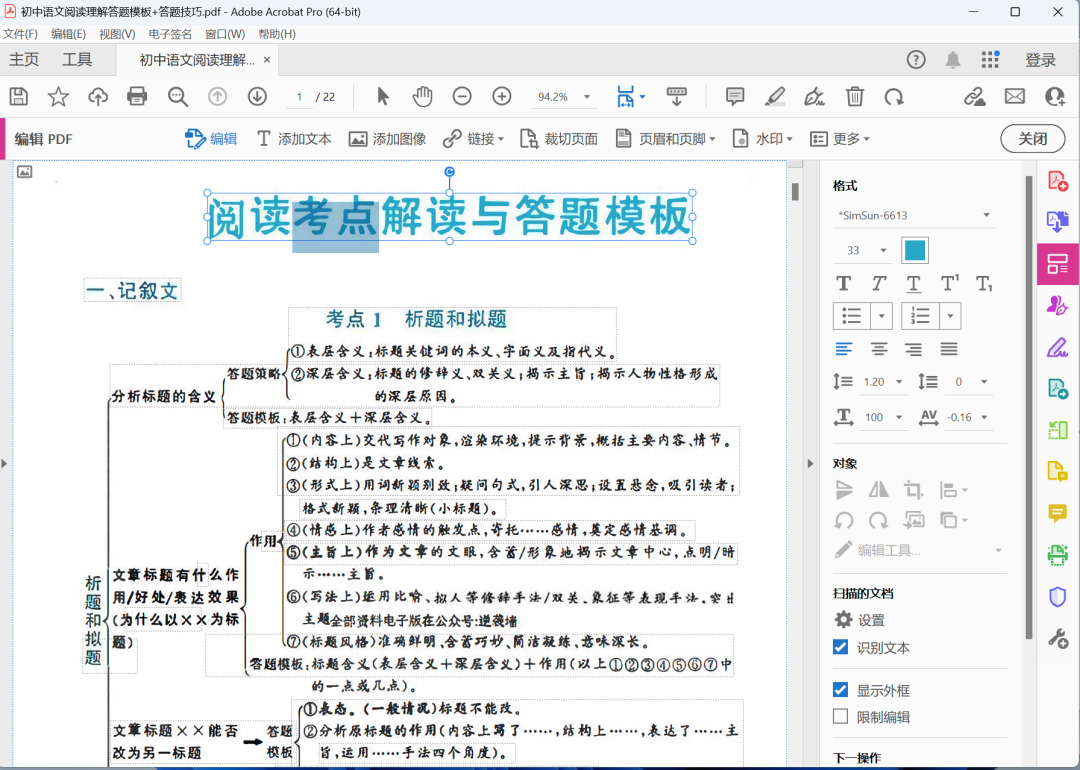Open notifications bell icon
Viewport: 1080px width, 770px height.
(953, 60)
